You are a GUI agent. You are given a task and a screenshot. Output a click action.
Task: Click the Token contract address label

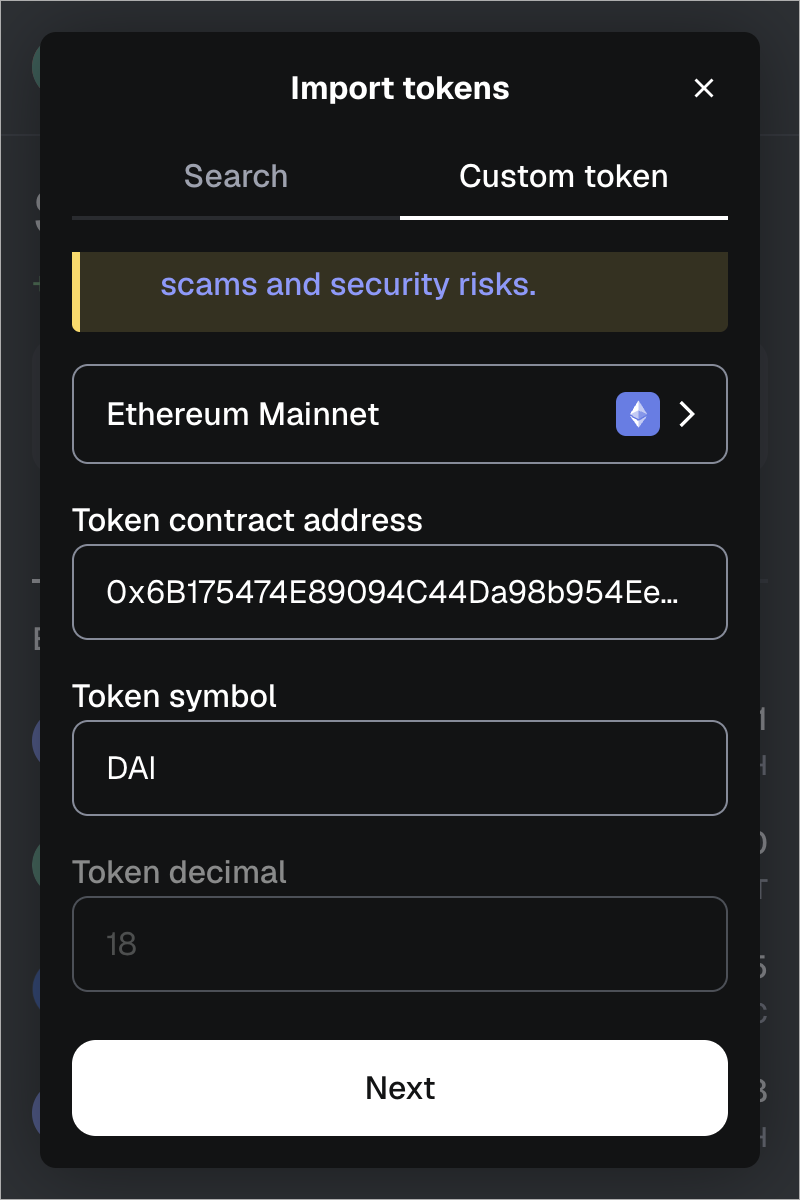(x=247, y=520)
